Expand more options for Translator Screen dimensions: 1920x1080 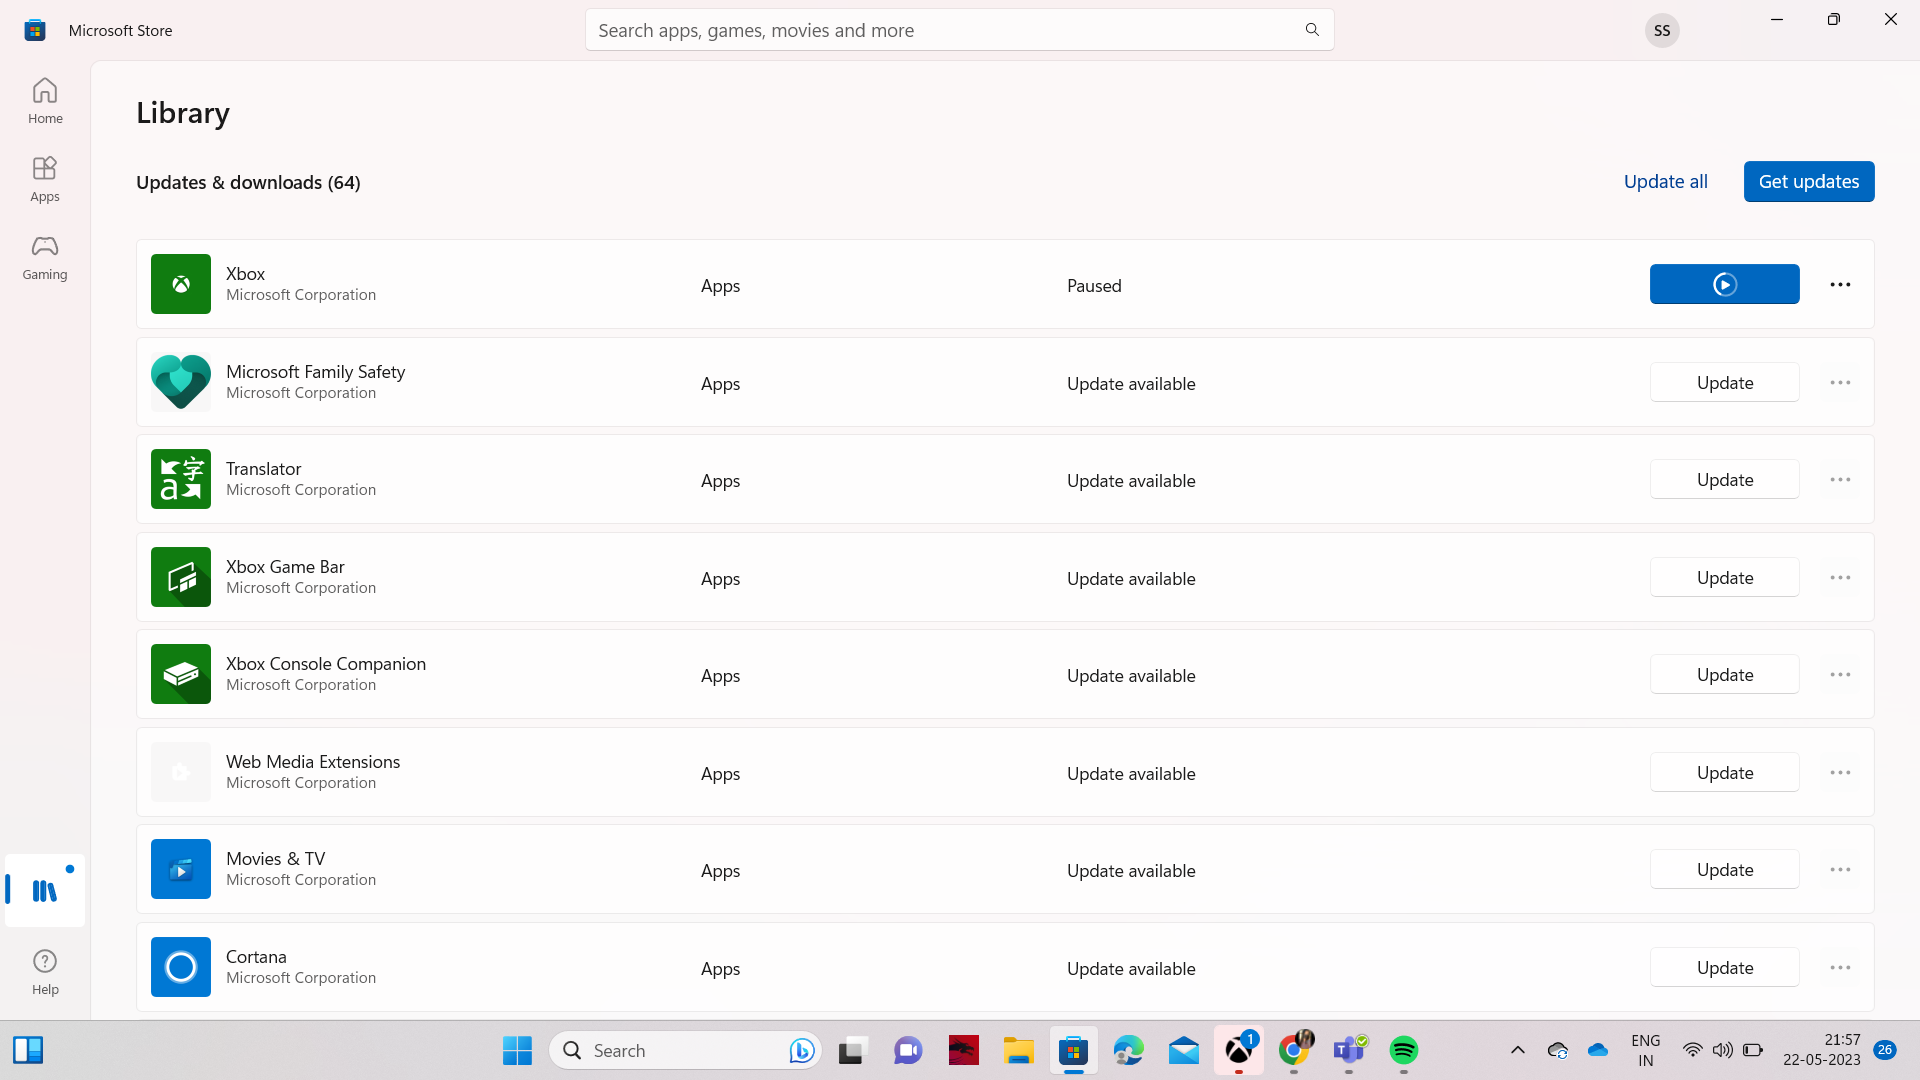pos(1840,480)
